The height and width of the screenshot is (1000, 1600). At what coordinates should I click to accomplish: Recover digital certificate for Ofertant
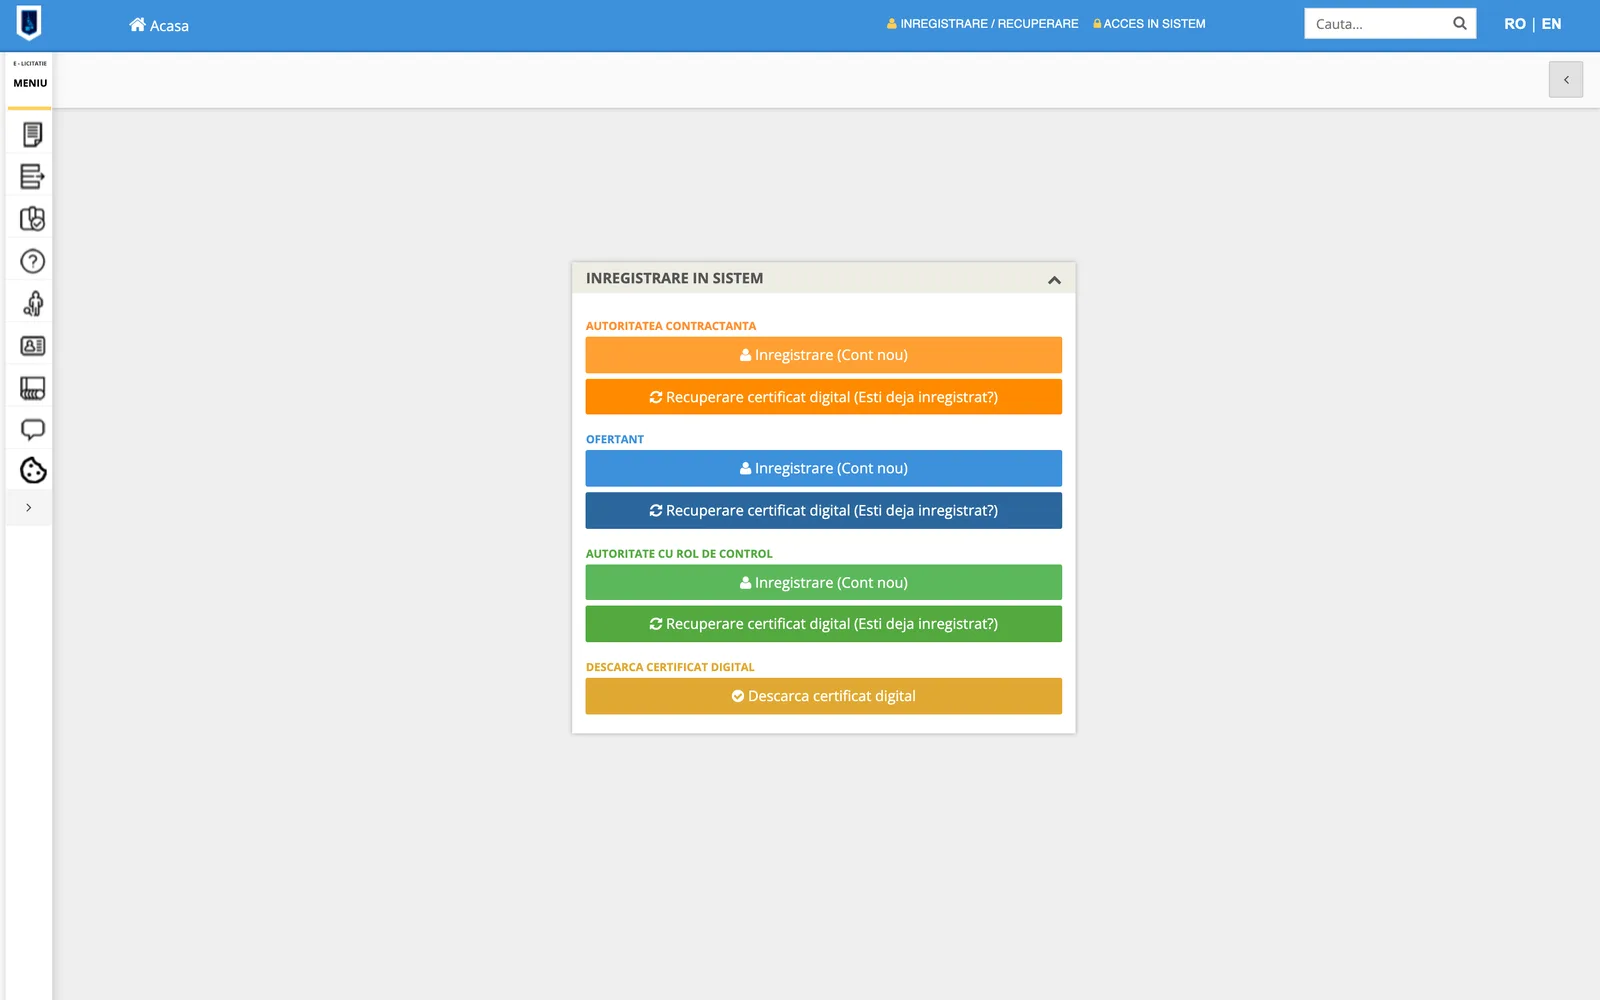(823, 510)
